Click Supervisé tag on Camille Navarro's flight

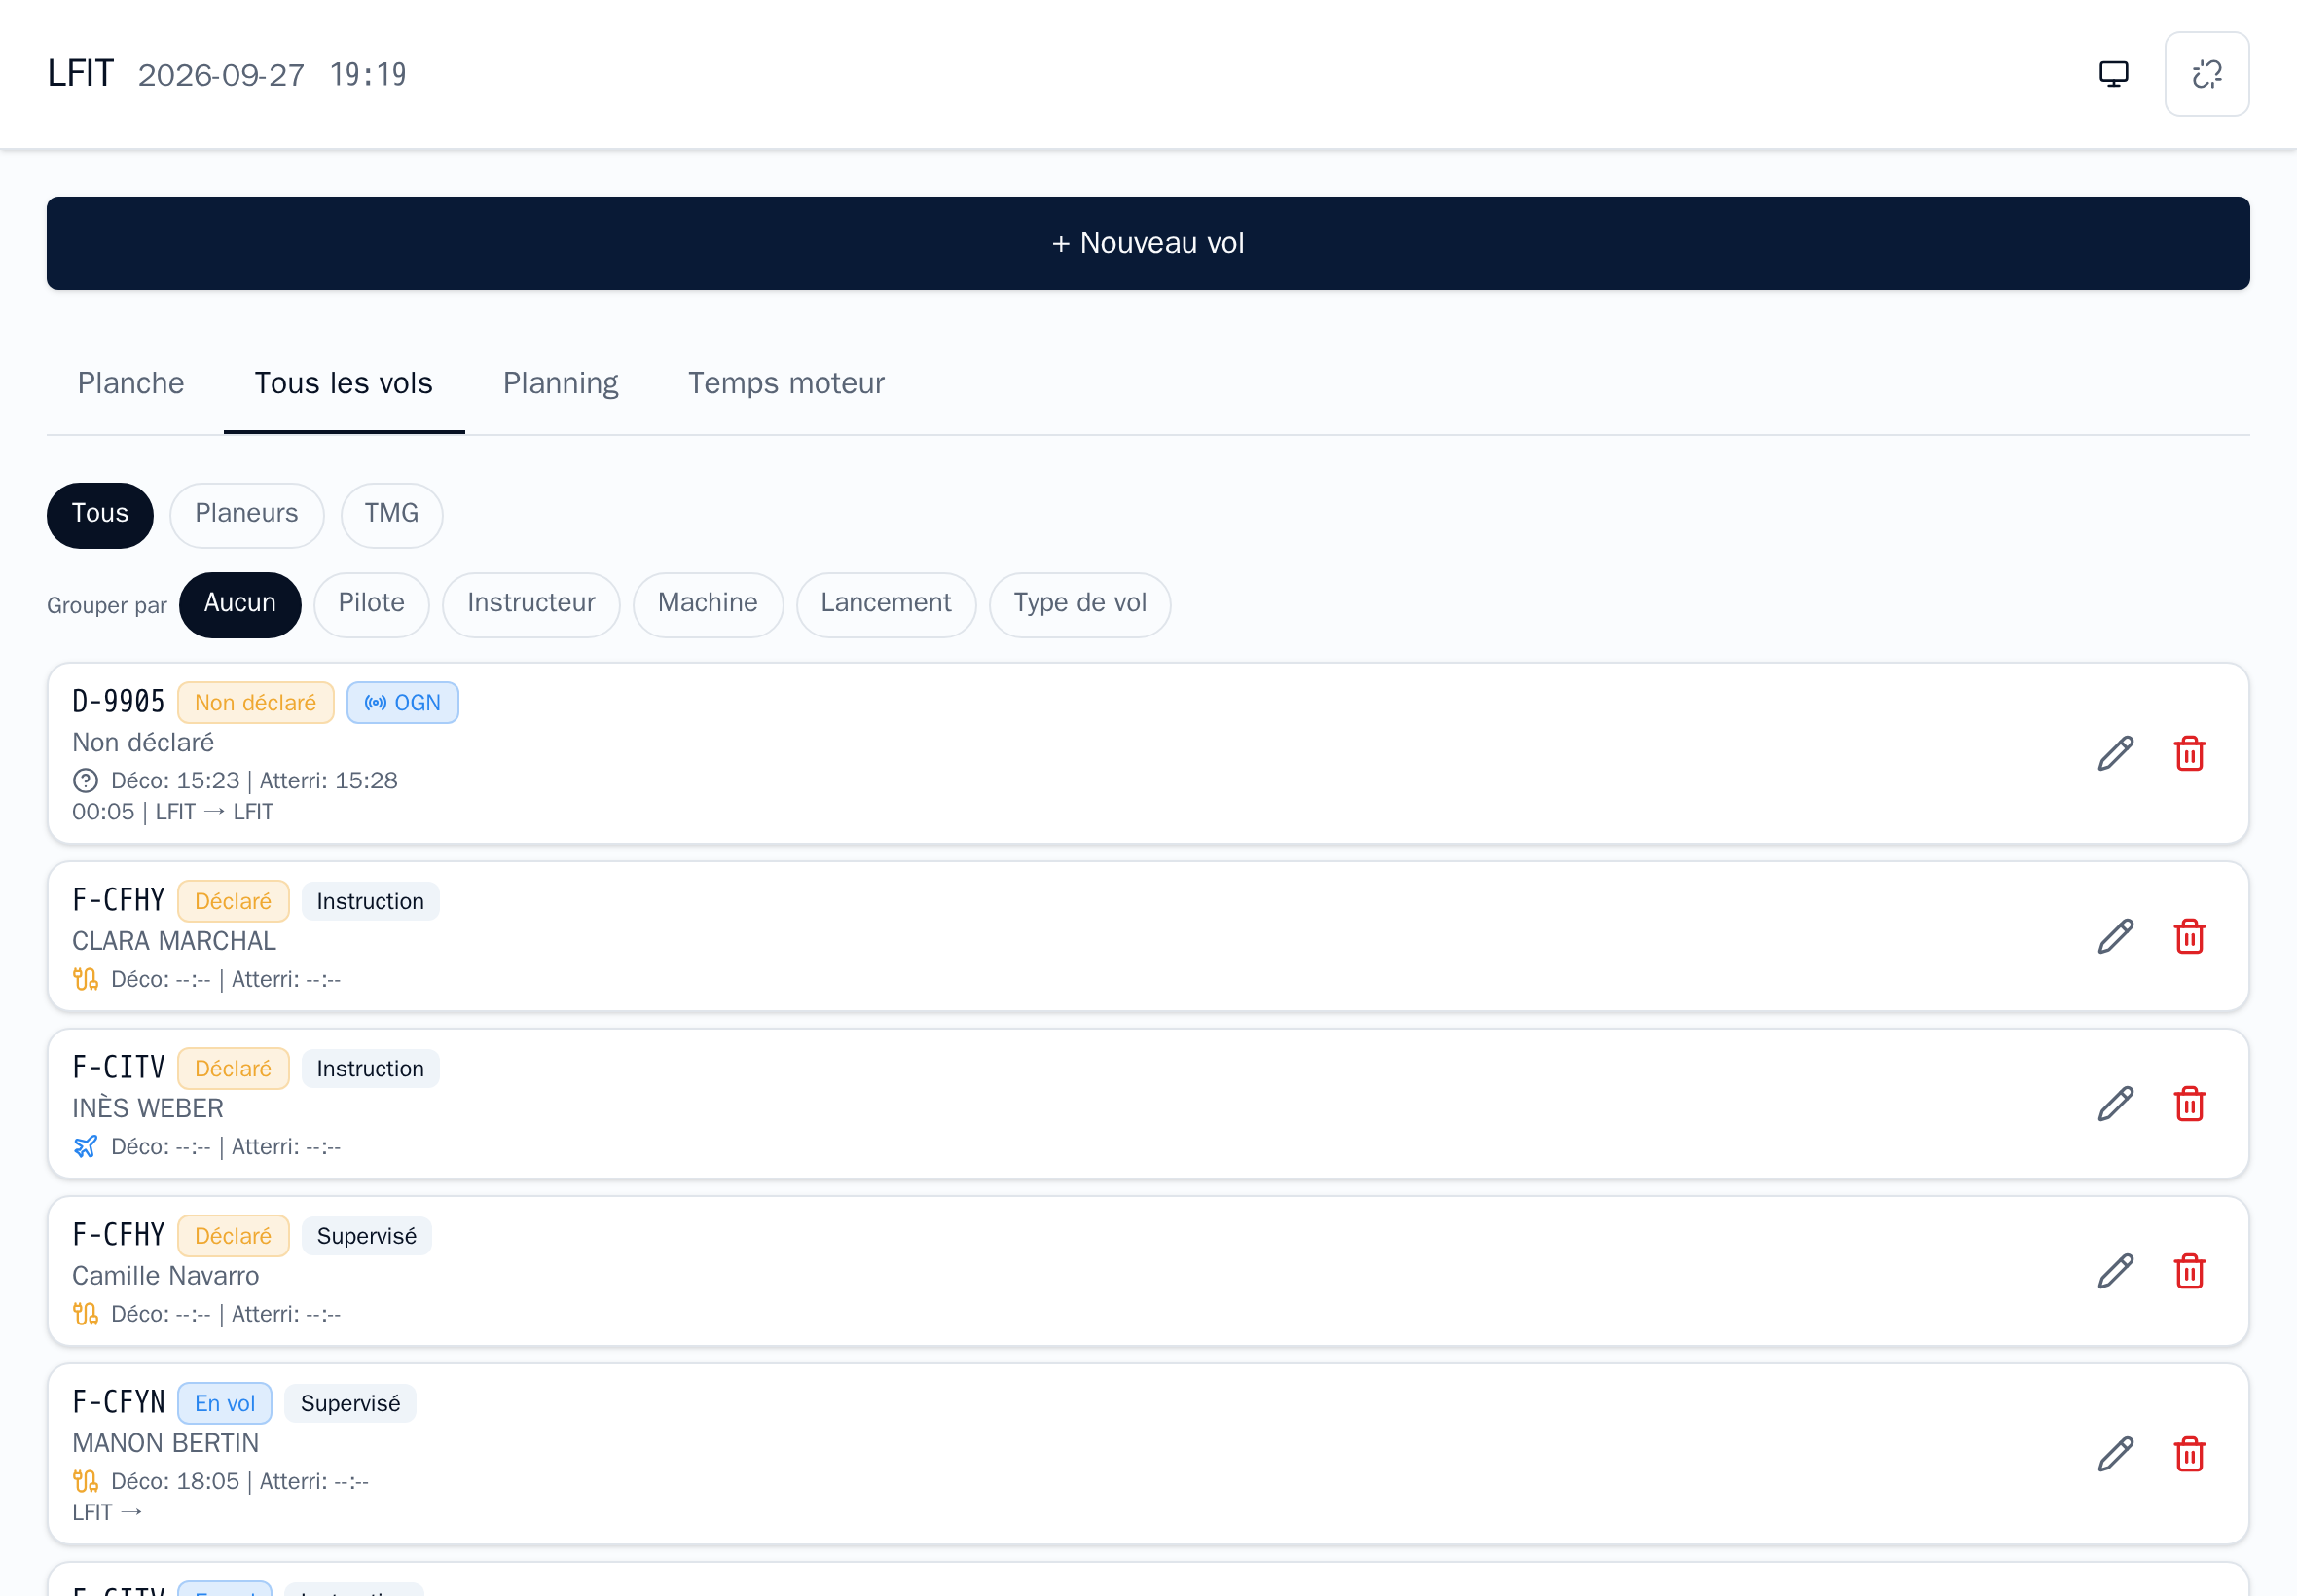367,1237
